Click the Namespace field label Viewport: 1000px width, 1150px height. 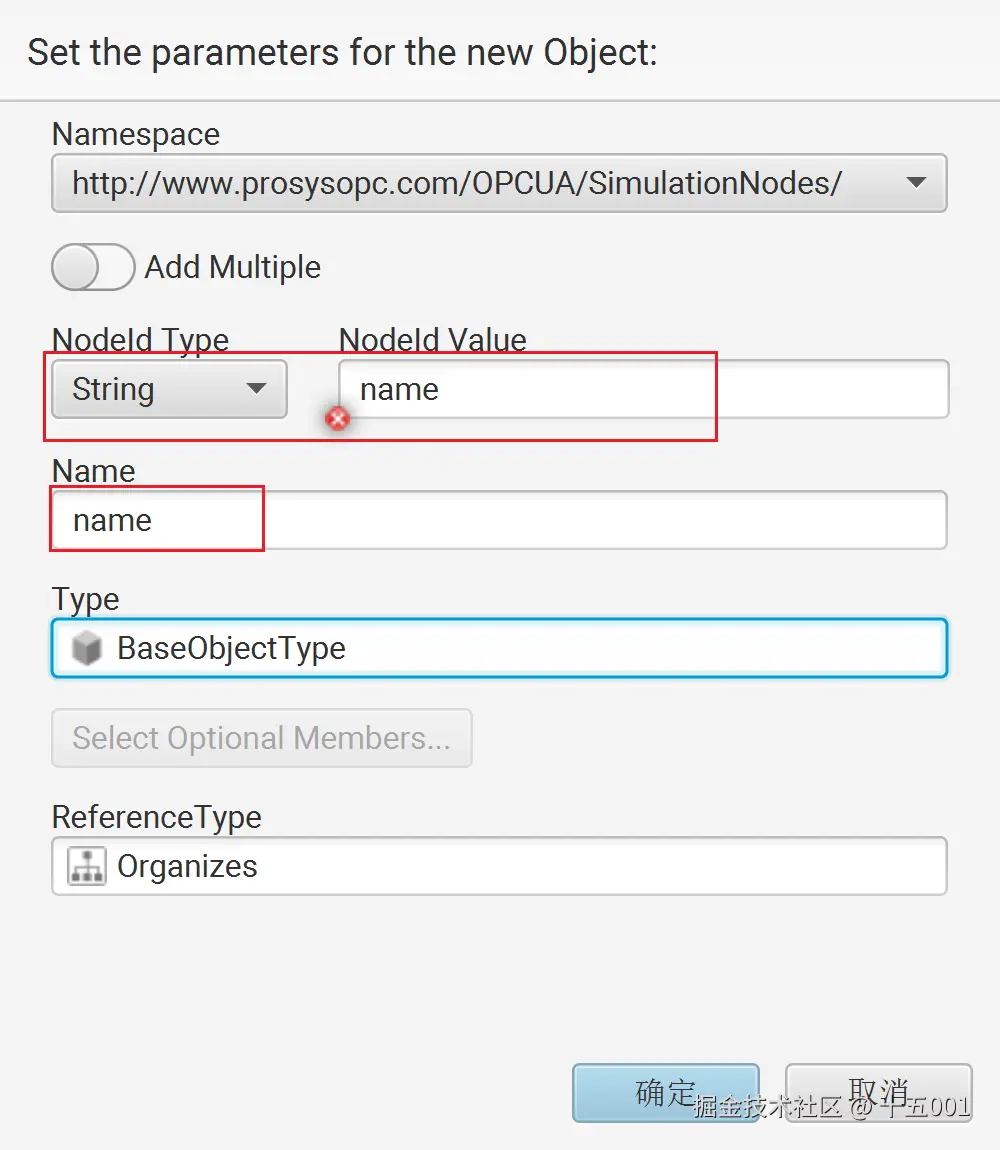coord(136,134)
